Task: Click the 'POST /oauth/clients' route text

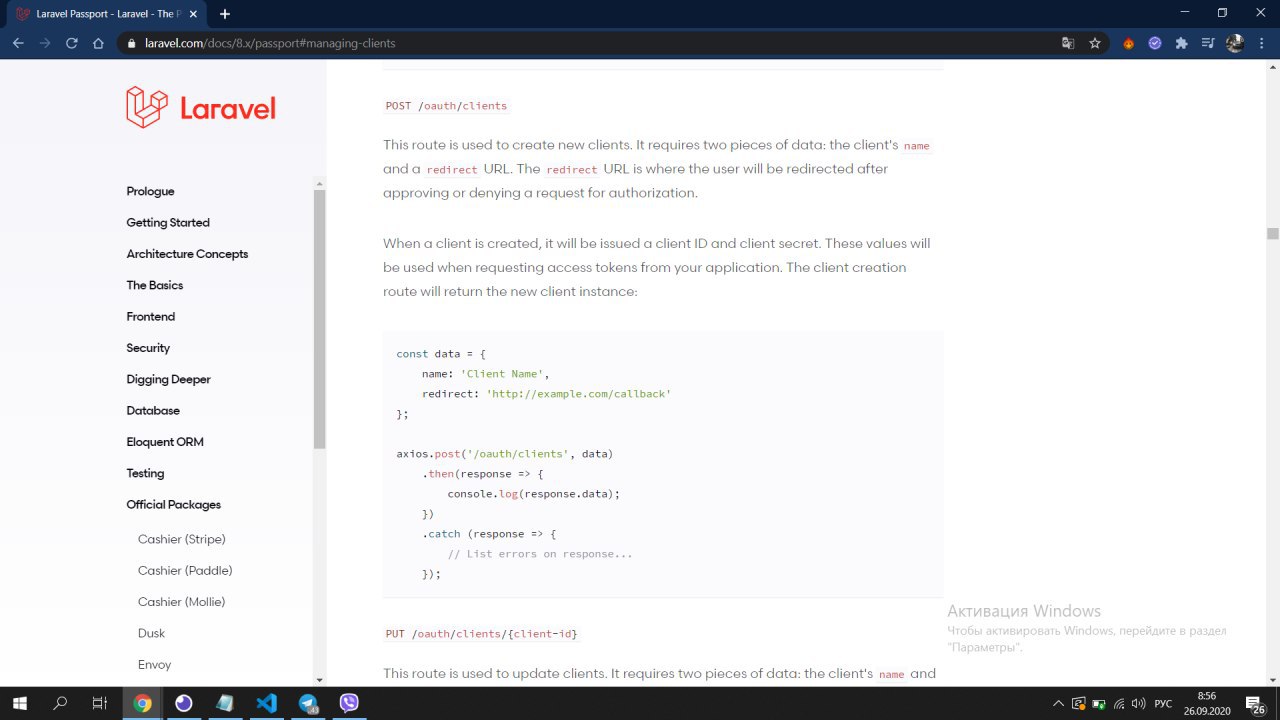Action: 446,105
